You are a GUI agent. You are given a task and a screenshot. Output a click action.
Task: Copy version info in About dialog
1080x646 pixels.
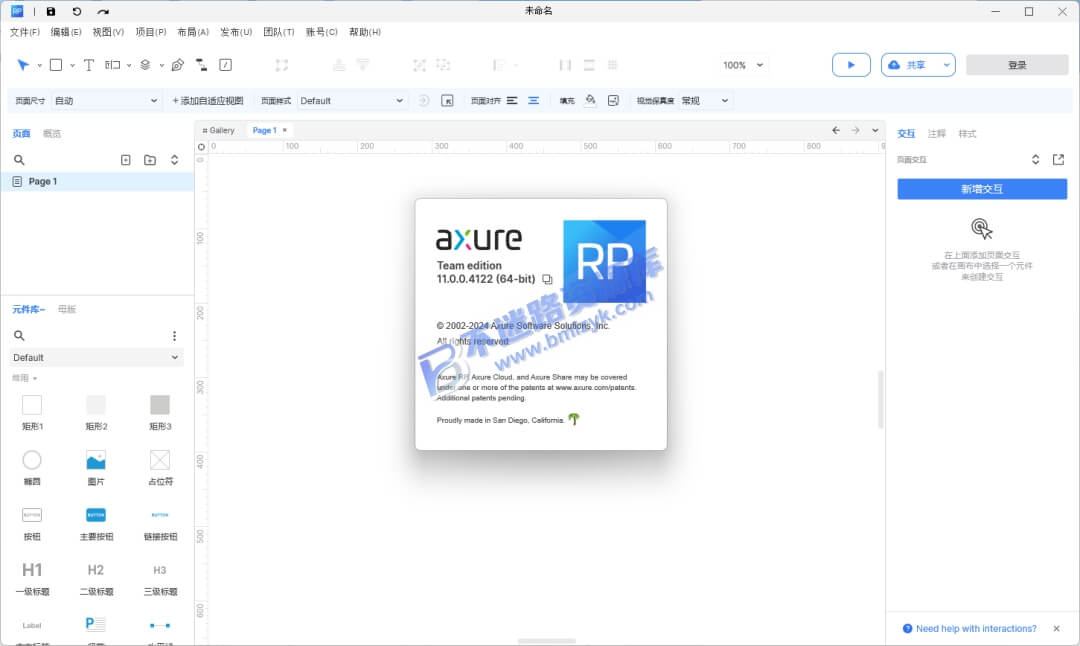[547, 279]
